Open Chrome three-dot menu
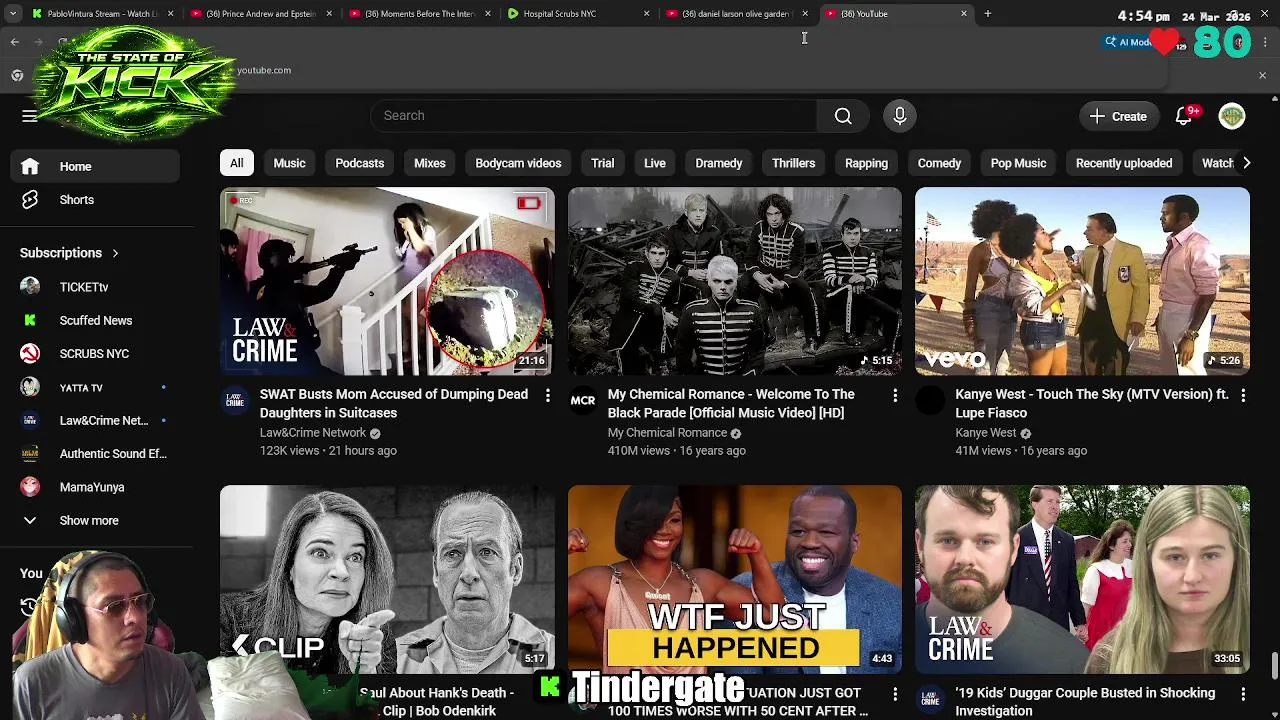 [x=1265, y=42]
